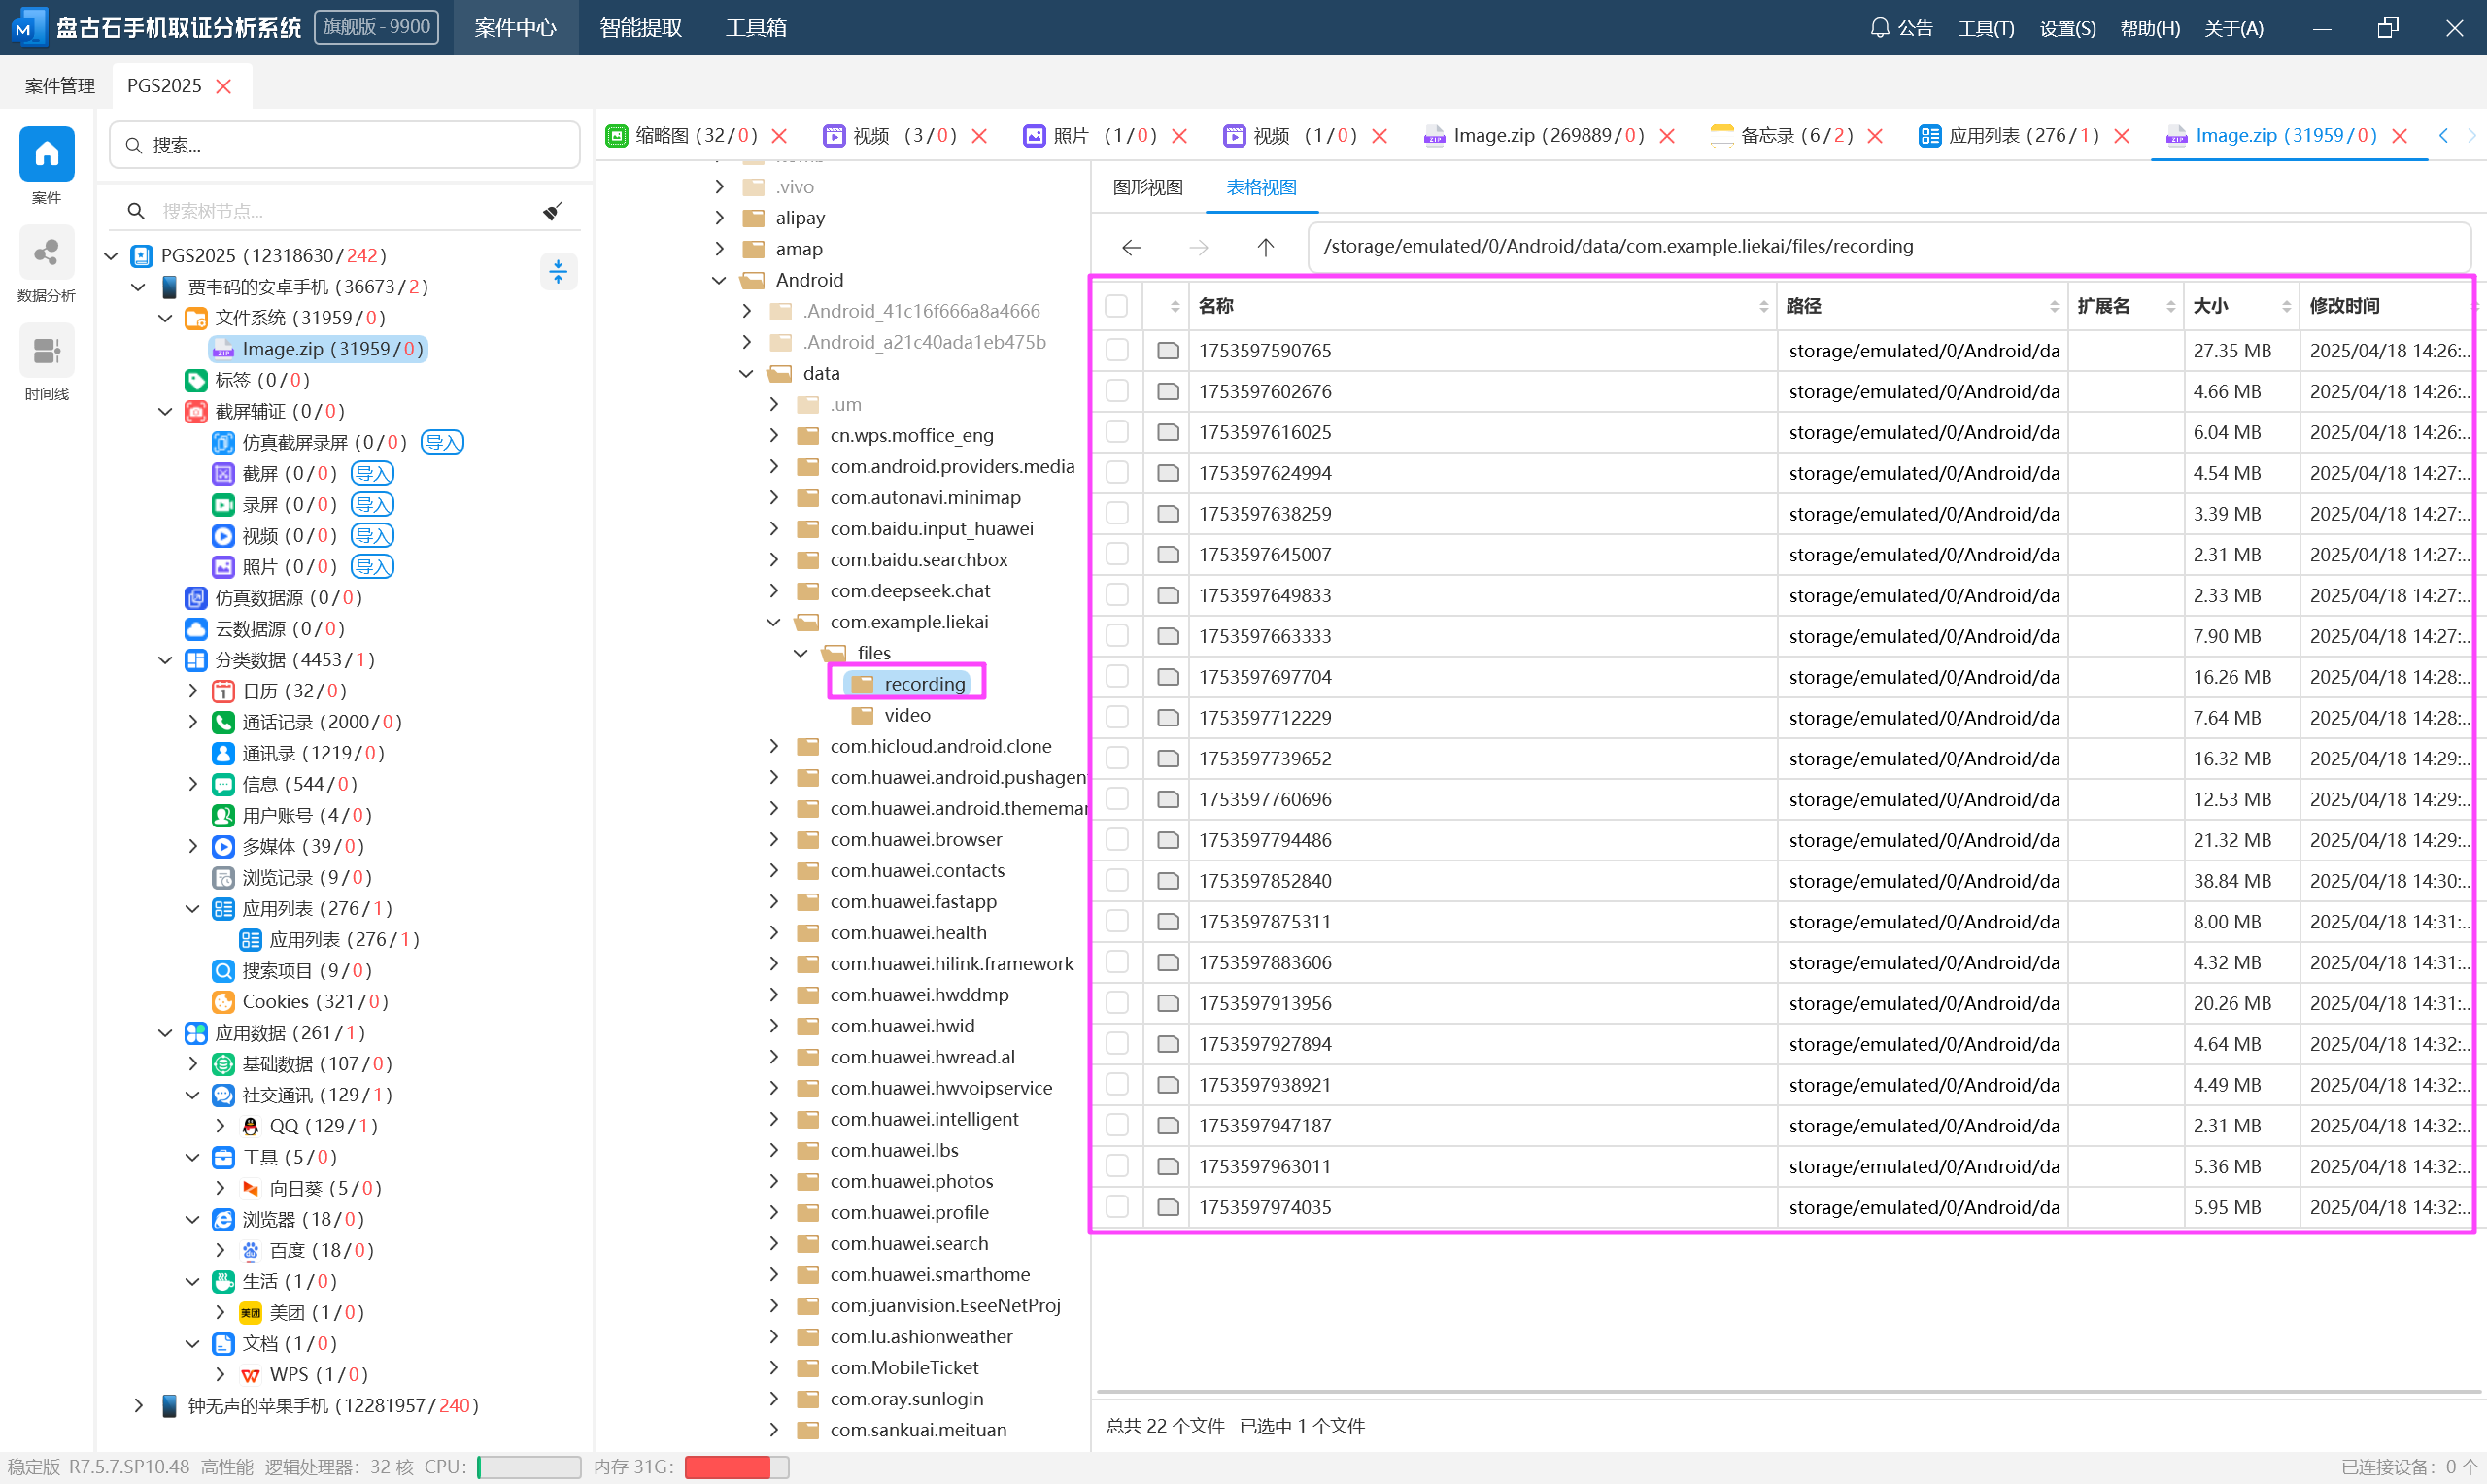Open the 时间线 sidebar icon
The height and width of the screenshot is (1484, 2487).
[x=46, y=351]
